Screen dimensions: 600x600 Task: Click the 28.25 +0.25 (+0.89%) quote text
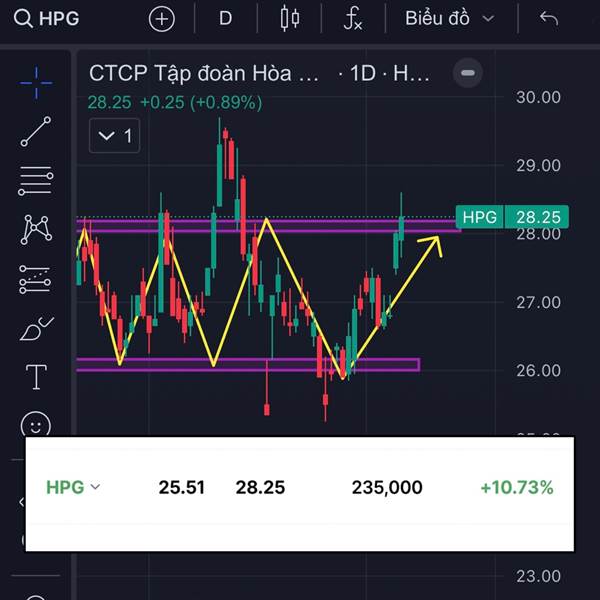175,103
